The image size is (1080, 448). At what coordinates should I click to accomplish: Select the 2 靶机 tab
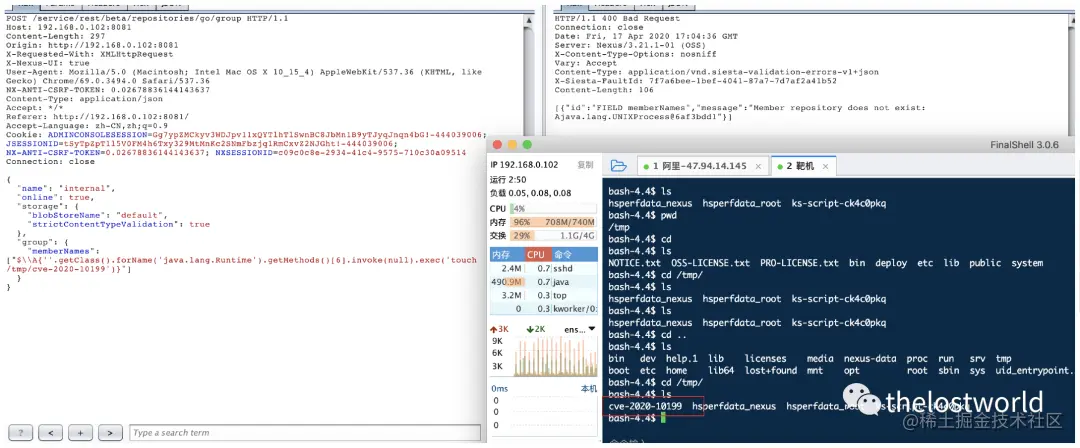coord(802,166)
